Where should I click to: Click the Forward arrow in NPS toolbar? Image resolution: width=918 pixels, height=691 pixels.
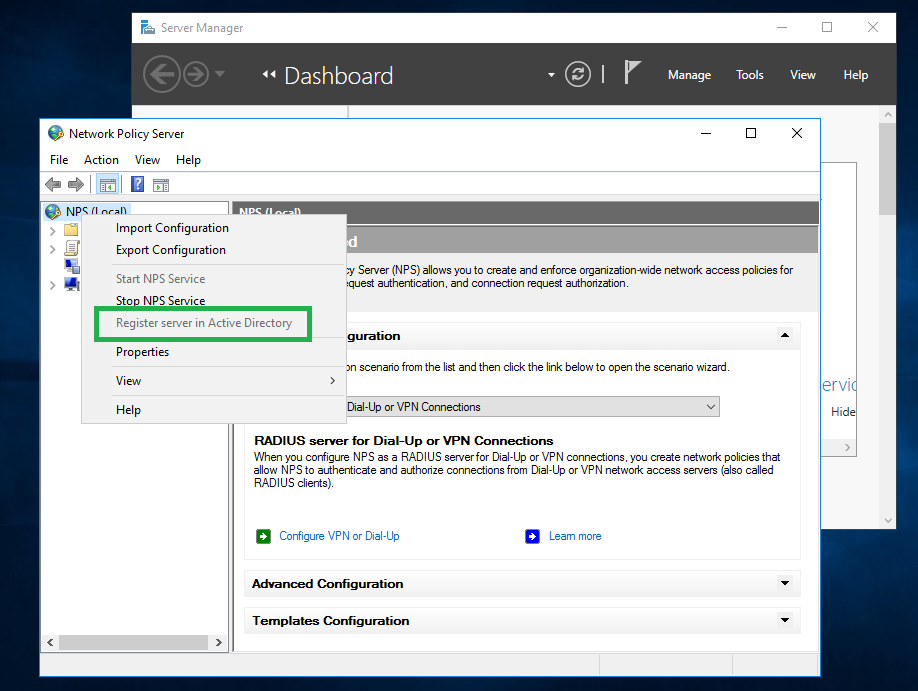click(75, 184)
